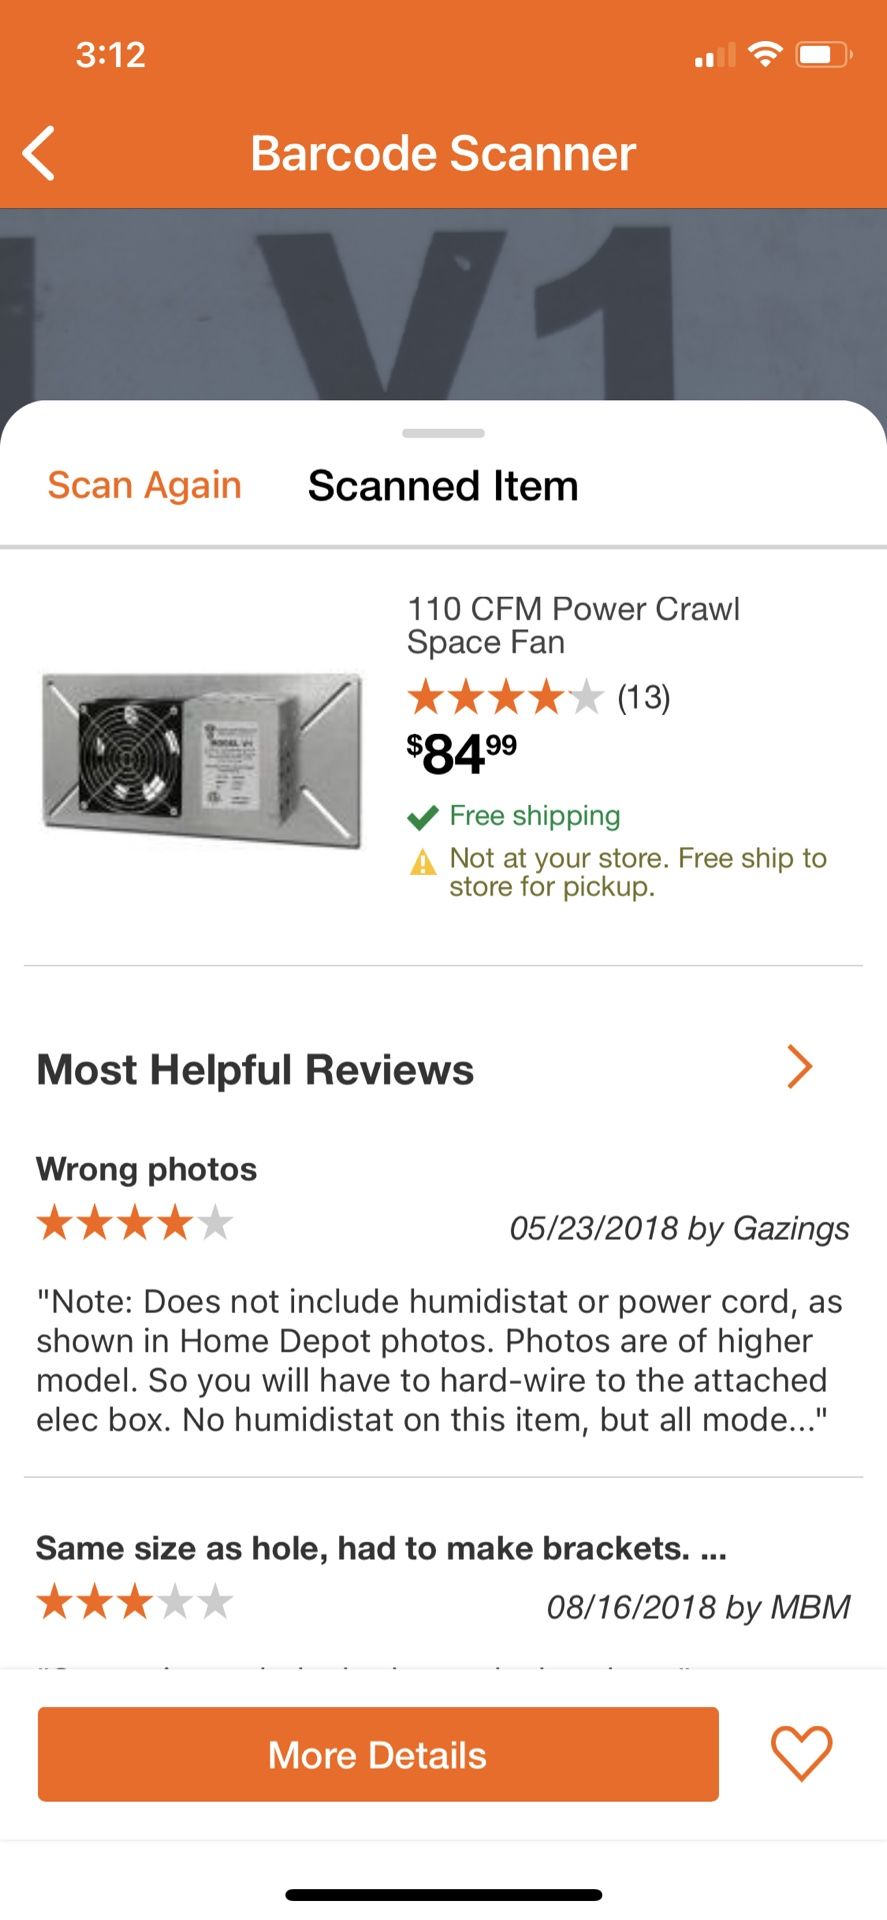The image size is (887, 1920).
Task: Tap the product star rating with 13 reviews
Action: pyautogui.click(x=538, y=697)
